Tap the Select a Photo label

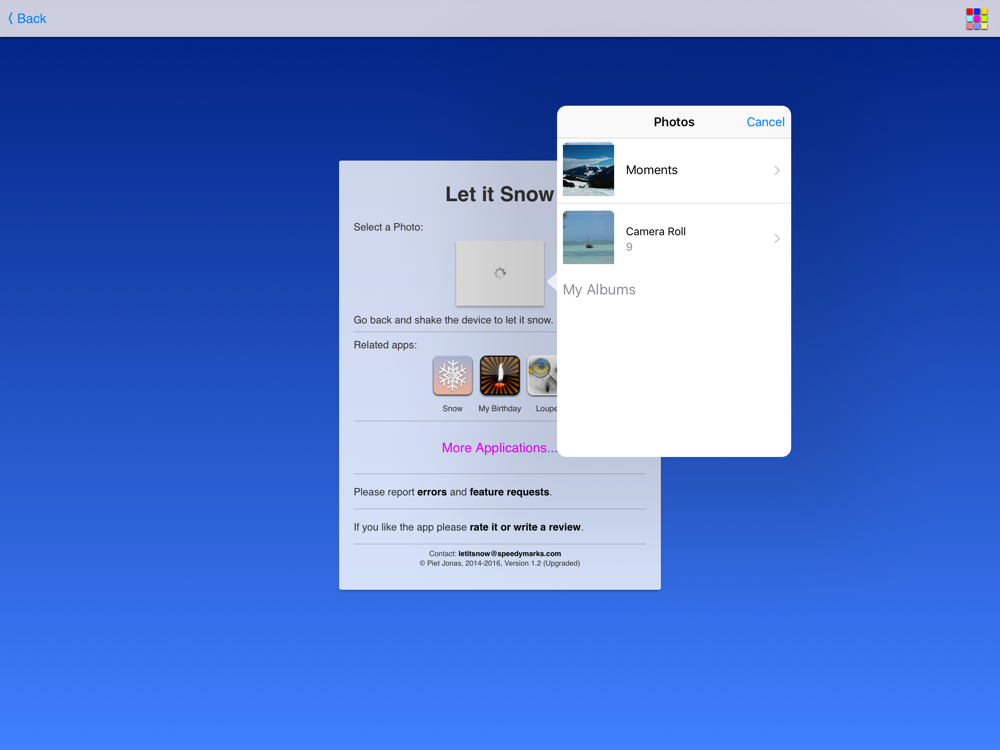pos(388,227)
